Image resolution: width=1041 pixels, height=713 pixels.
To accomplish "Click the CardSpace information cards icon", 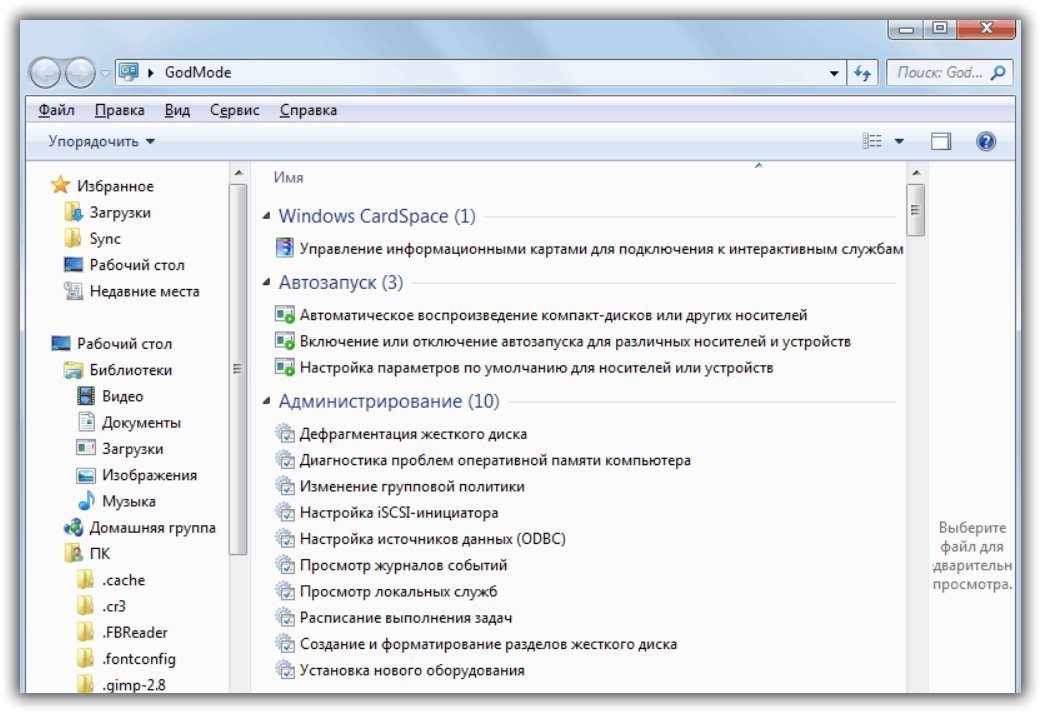I will 285,248.
